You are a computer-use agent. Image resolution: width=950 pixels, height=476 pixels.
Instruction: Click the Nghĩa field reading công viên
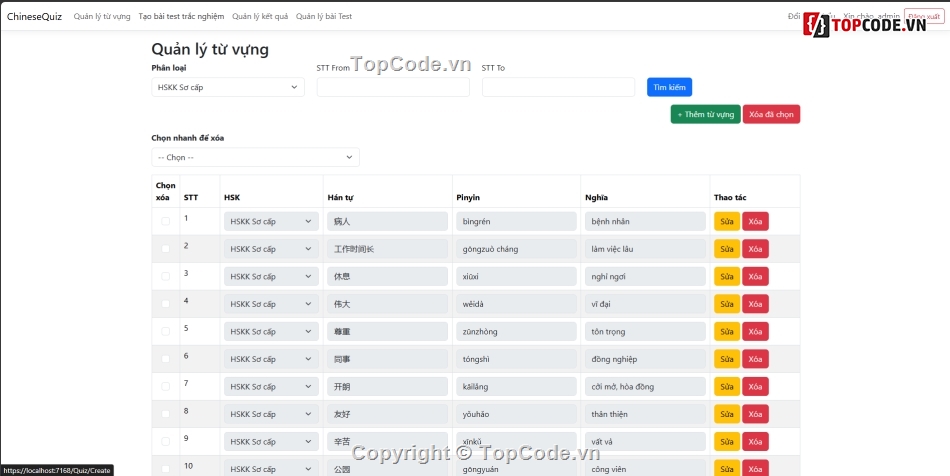645,468
